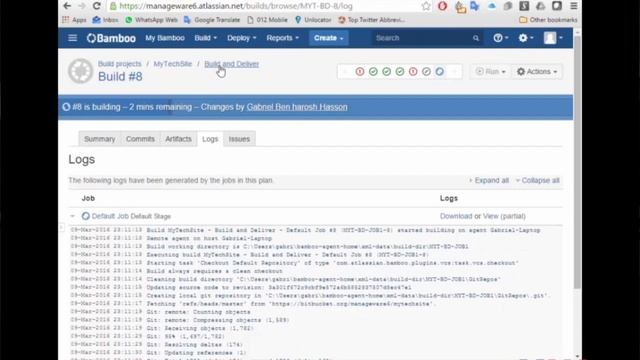The width and height of the screenshot is (640, 360).
Task: Open the Unlocator bookmark
Action: [x=313, y=20]
